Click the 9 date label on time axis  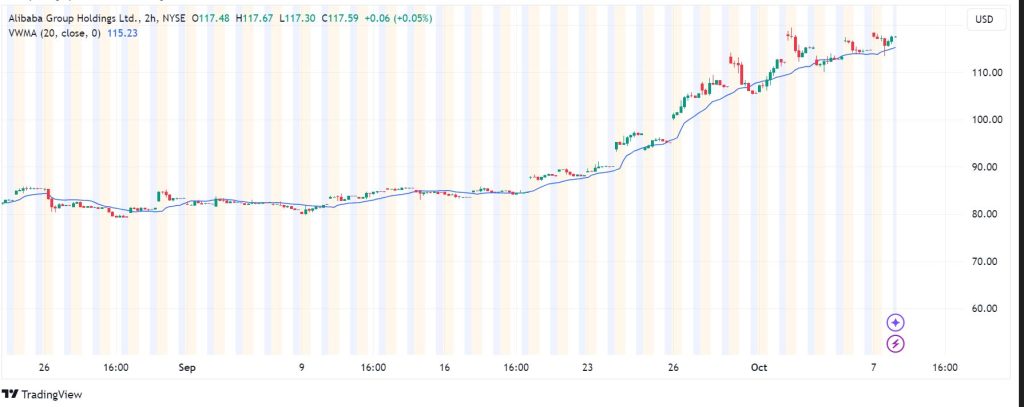coord(302,368)
